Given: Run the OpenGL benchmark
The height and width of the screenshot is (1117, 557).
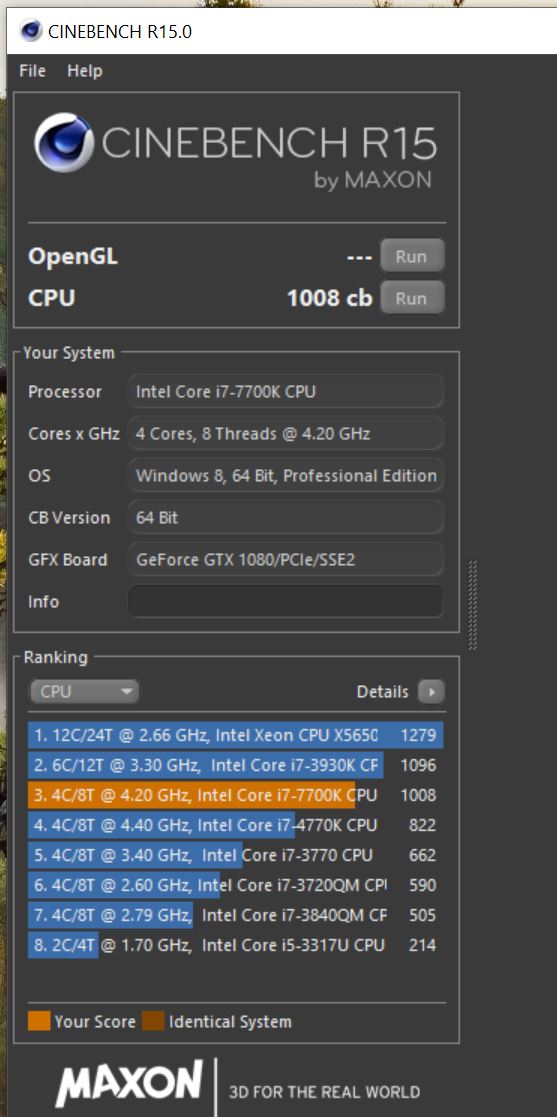Looking at the screenshot, I should 412,256.
